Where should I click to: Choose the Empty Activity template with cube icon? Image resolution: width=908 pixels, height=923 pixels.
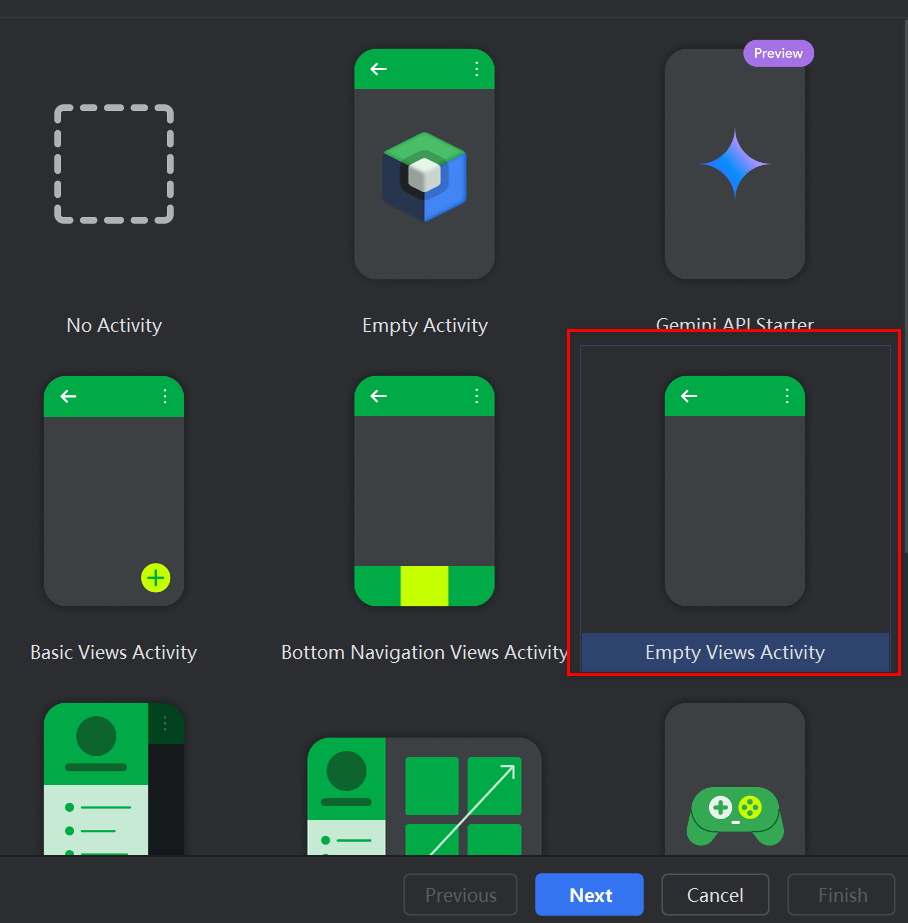(x=424, y=164)
